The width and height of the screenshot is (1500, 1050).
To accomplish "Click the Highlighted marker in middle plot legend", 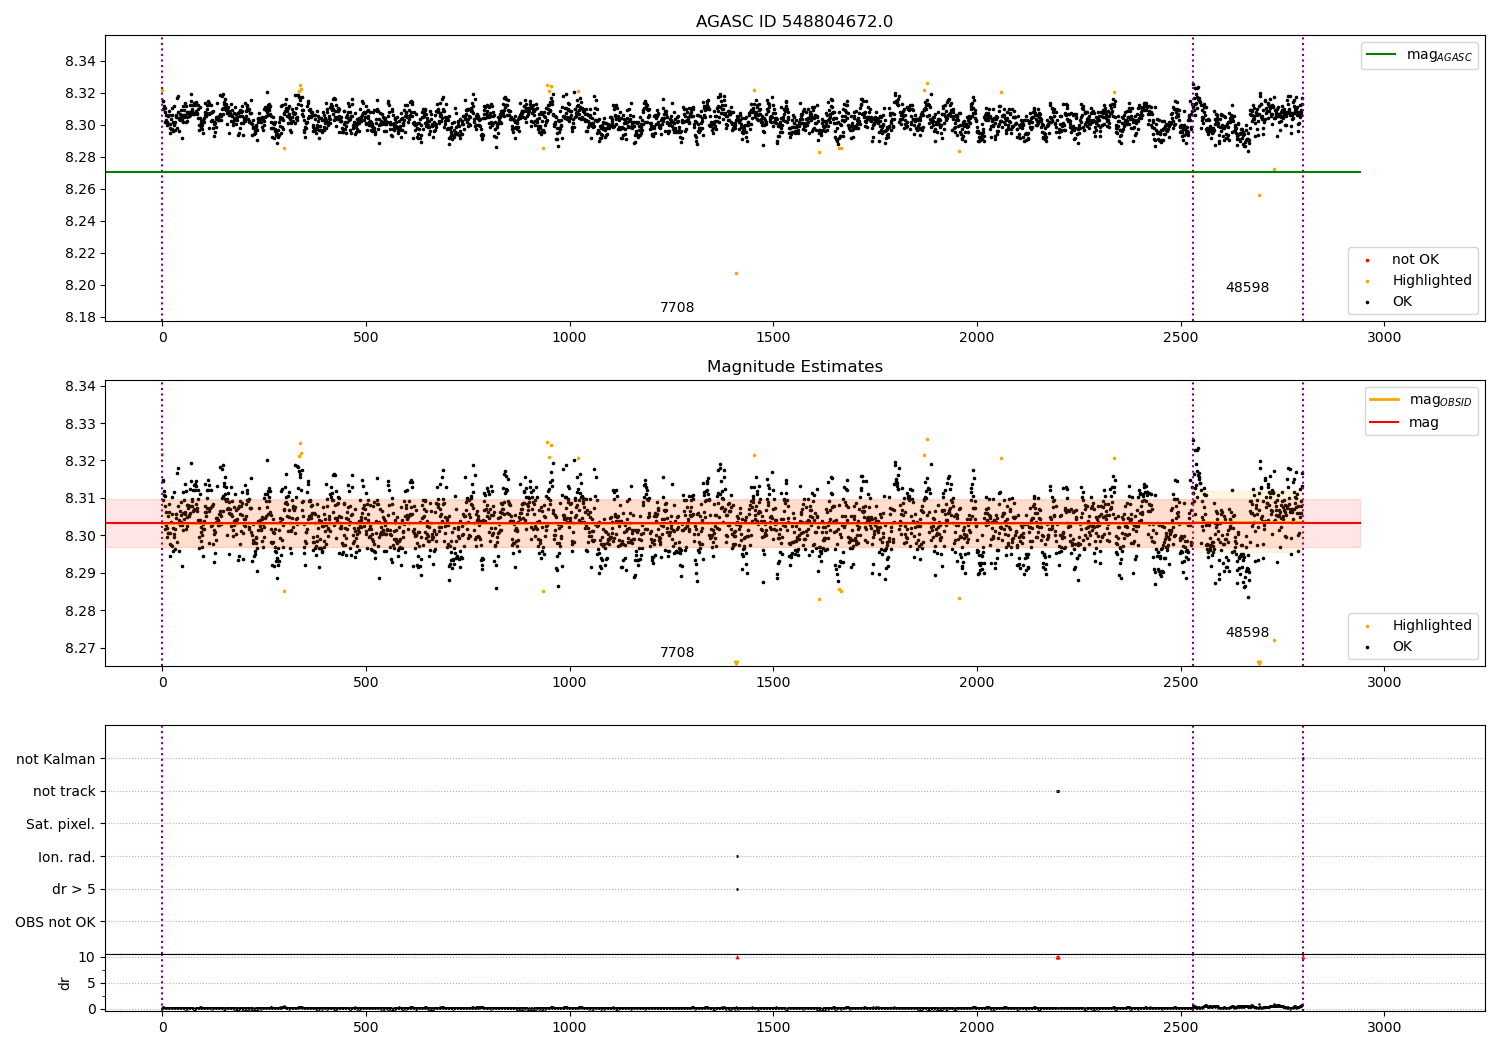I will pyautogui.click(x=1367, y=626).
